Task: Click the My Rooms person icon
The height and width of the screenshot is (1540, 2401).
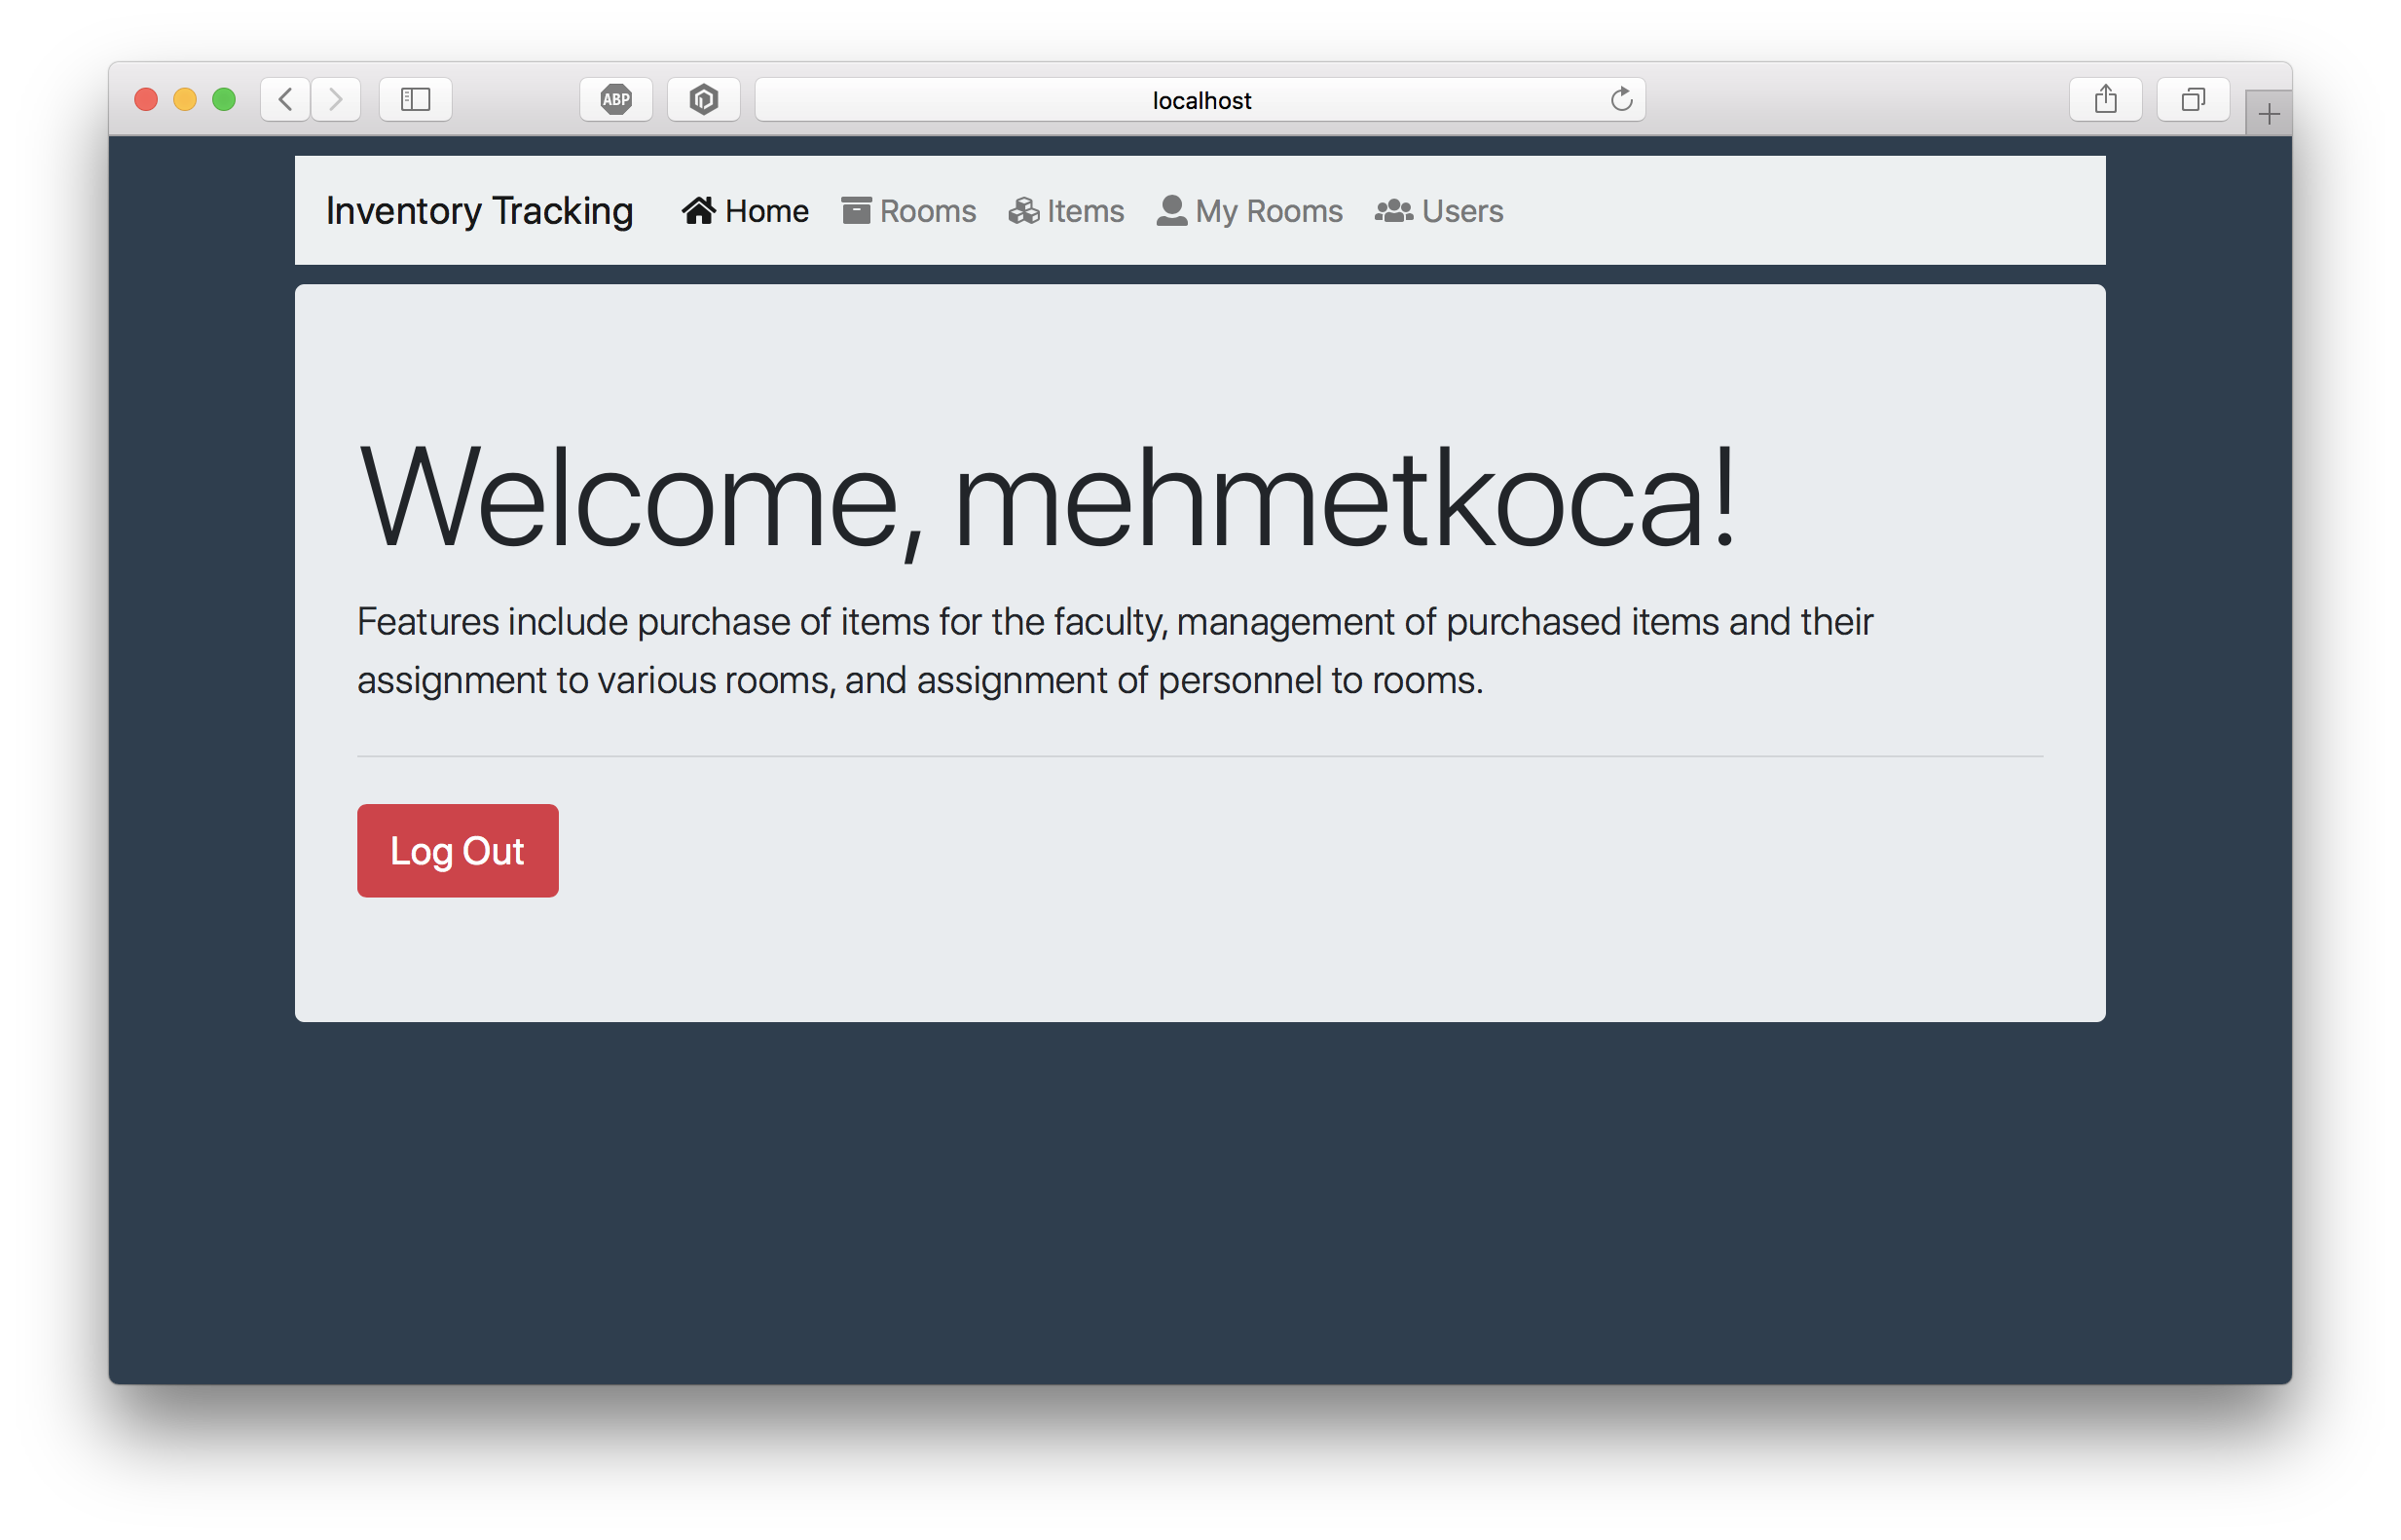Action: 1171,211
